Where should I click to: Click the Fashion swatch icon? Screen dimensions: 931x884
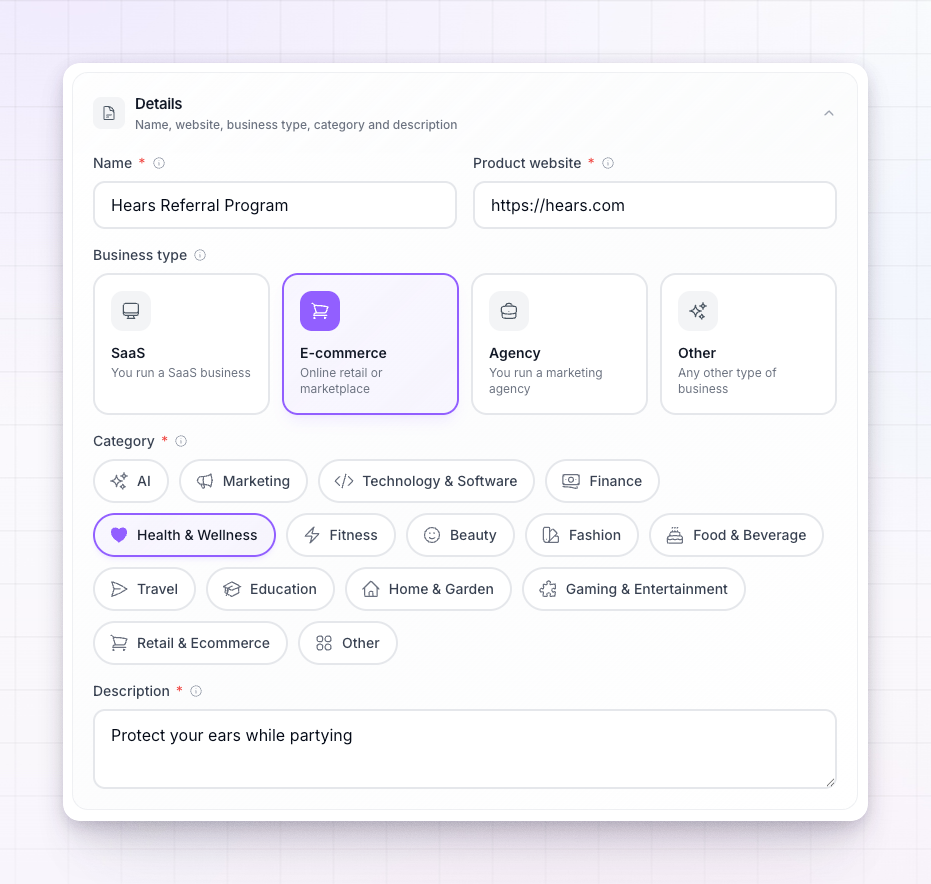pyautogui.click(x=551, y=535)
